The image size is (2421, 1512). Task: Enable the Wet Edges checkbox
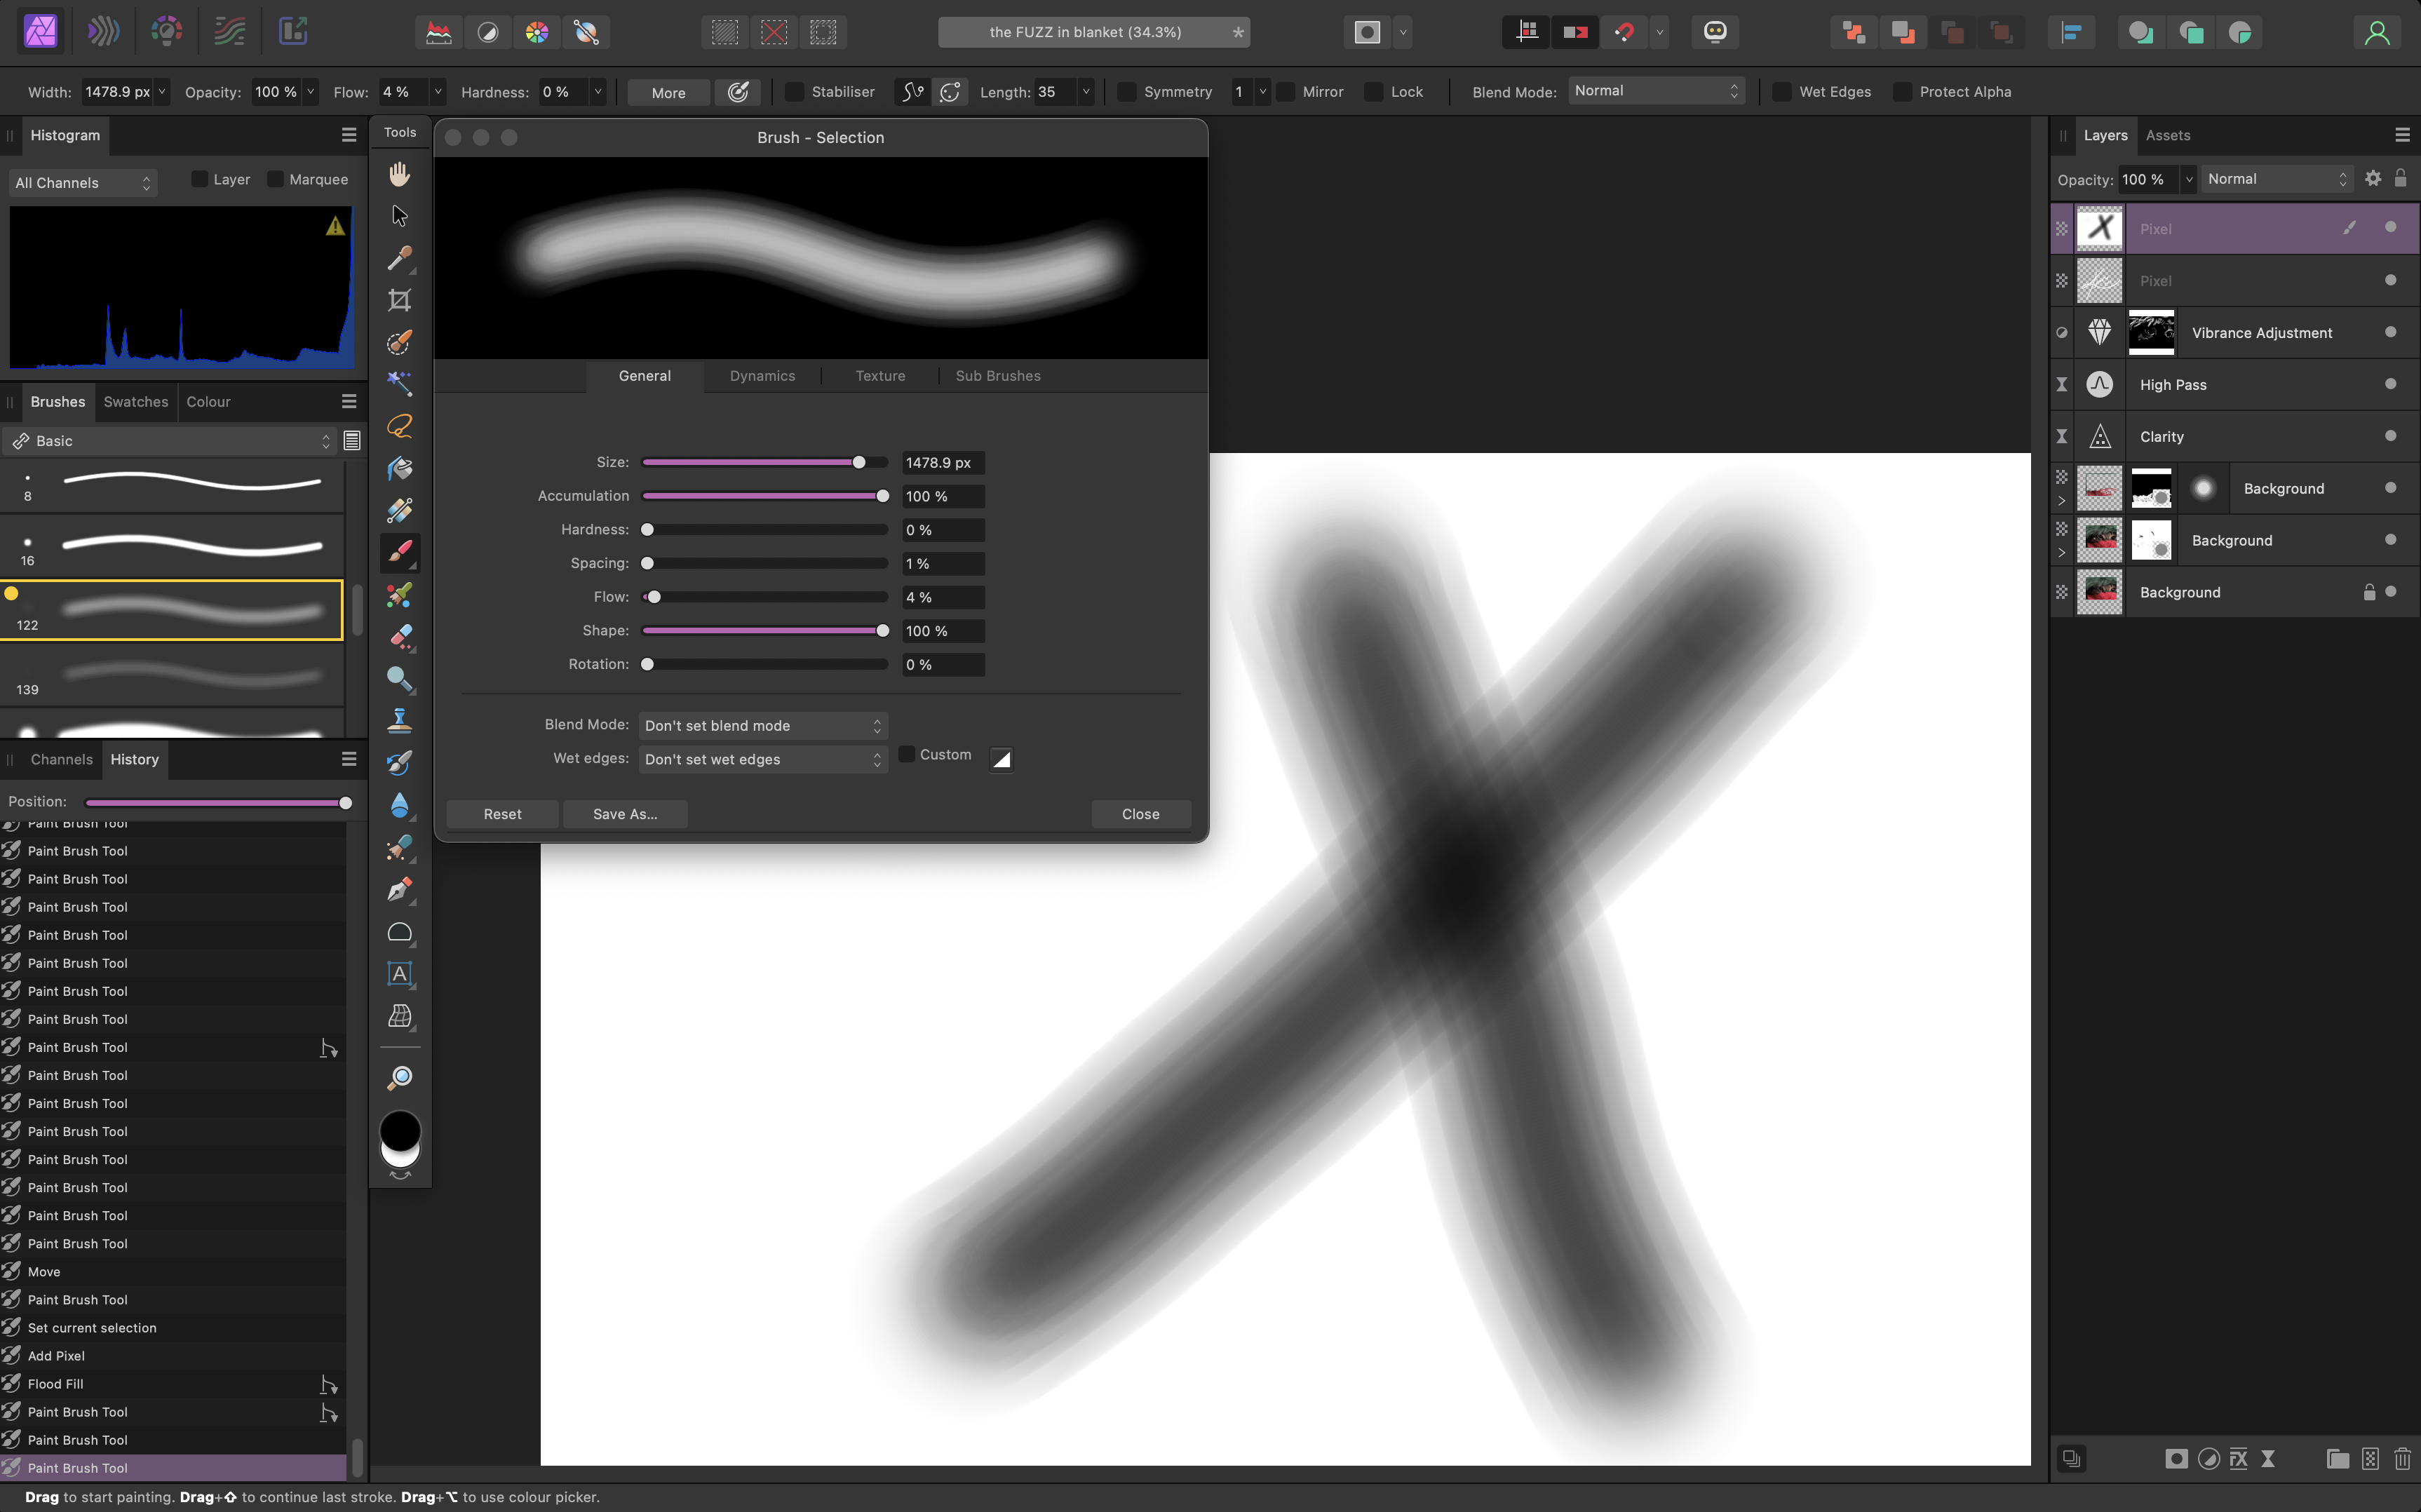[x=1781, y=92]
